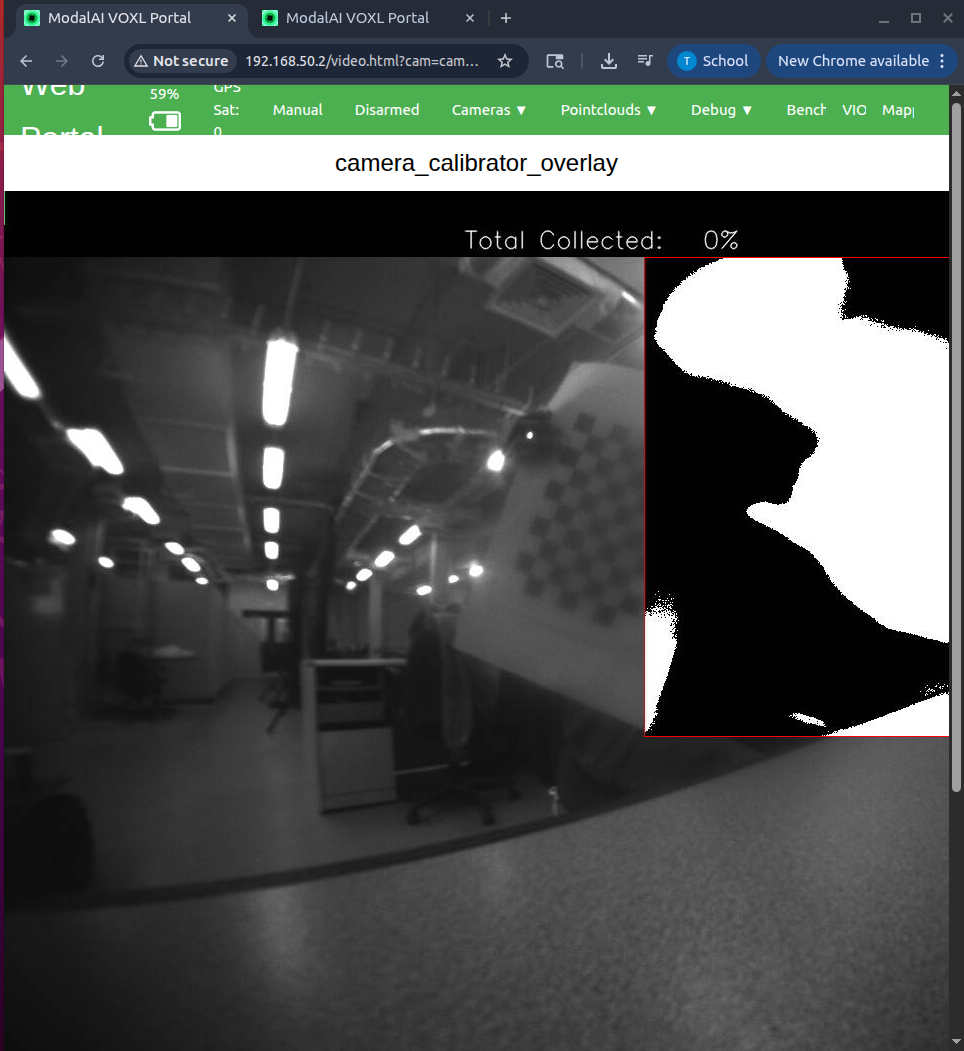The image size is (964, 1051).
Task: Bookmark the page using the star icon
Action: (x=506, y=61)
